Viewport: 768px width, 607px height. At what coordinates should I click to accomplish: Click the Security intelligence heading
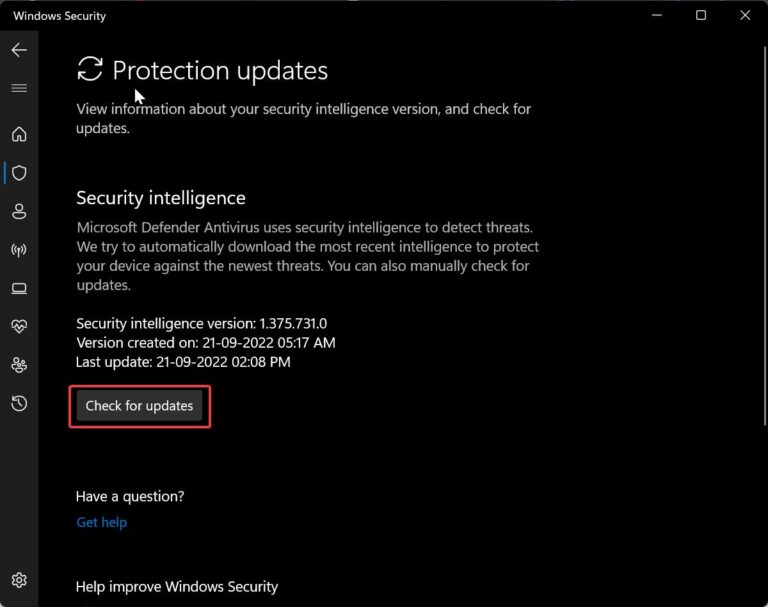161,198
